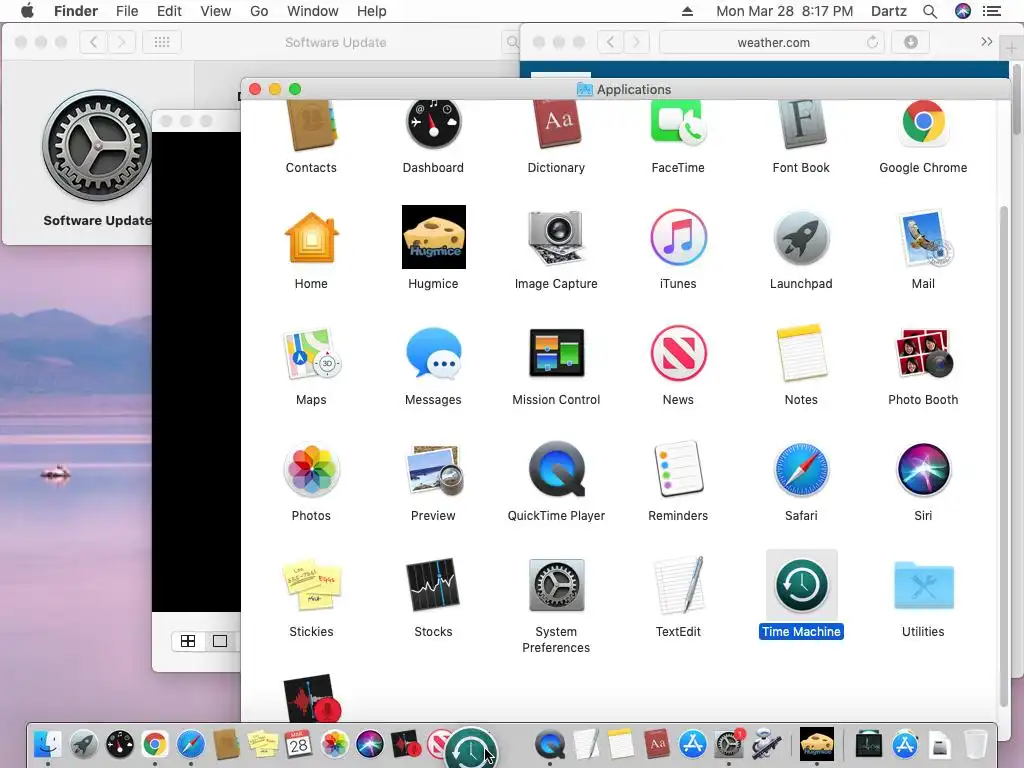This screenshot has height=768, width=1024.
Task: Open the Edit menu
Action: (x=169, y=11)
